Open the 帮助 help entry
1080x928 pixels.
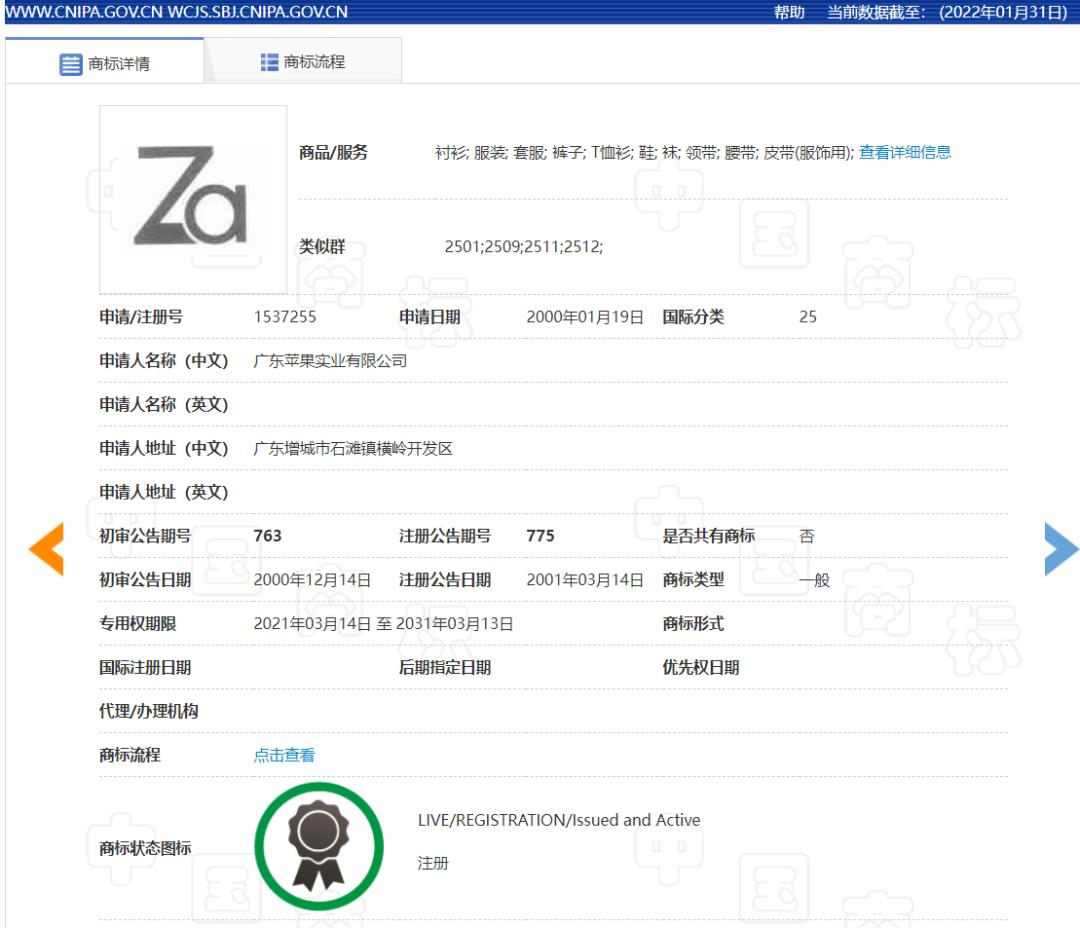[790, 12]
